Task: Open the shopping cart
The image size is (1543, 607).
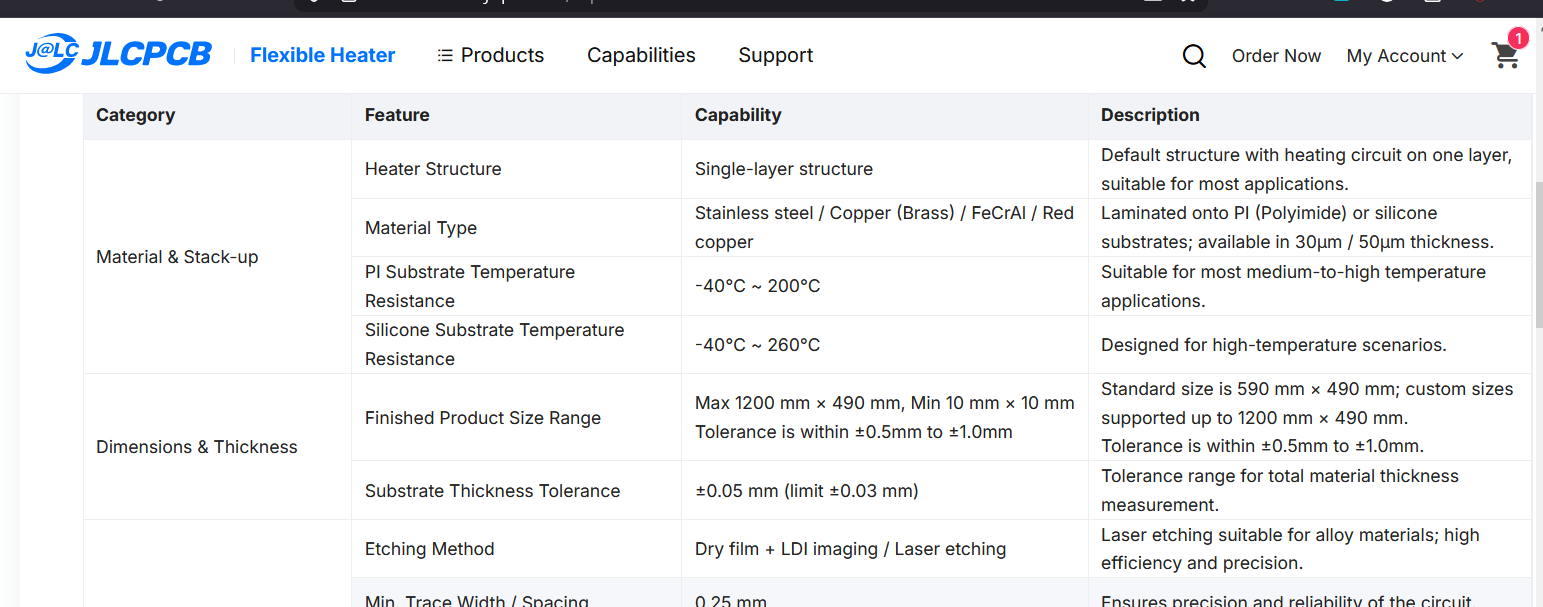Action: click(x=1505, y=55)
